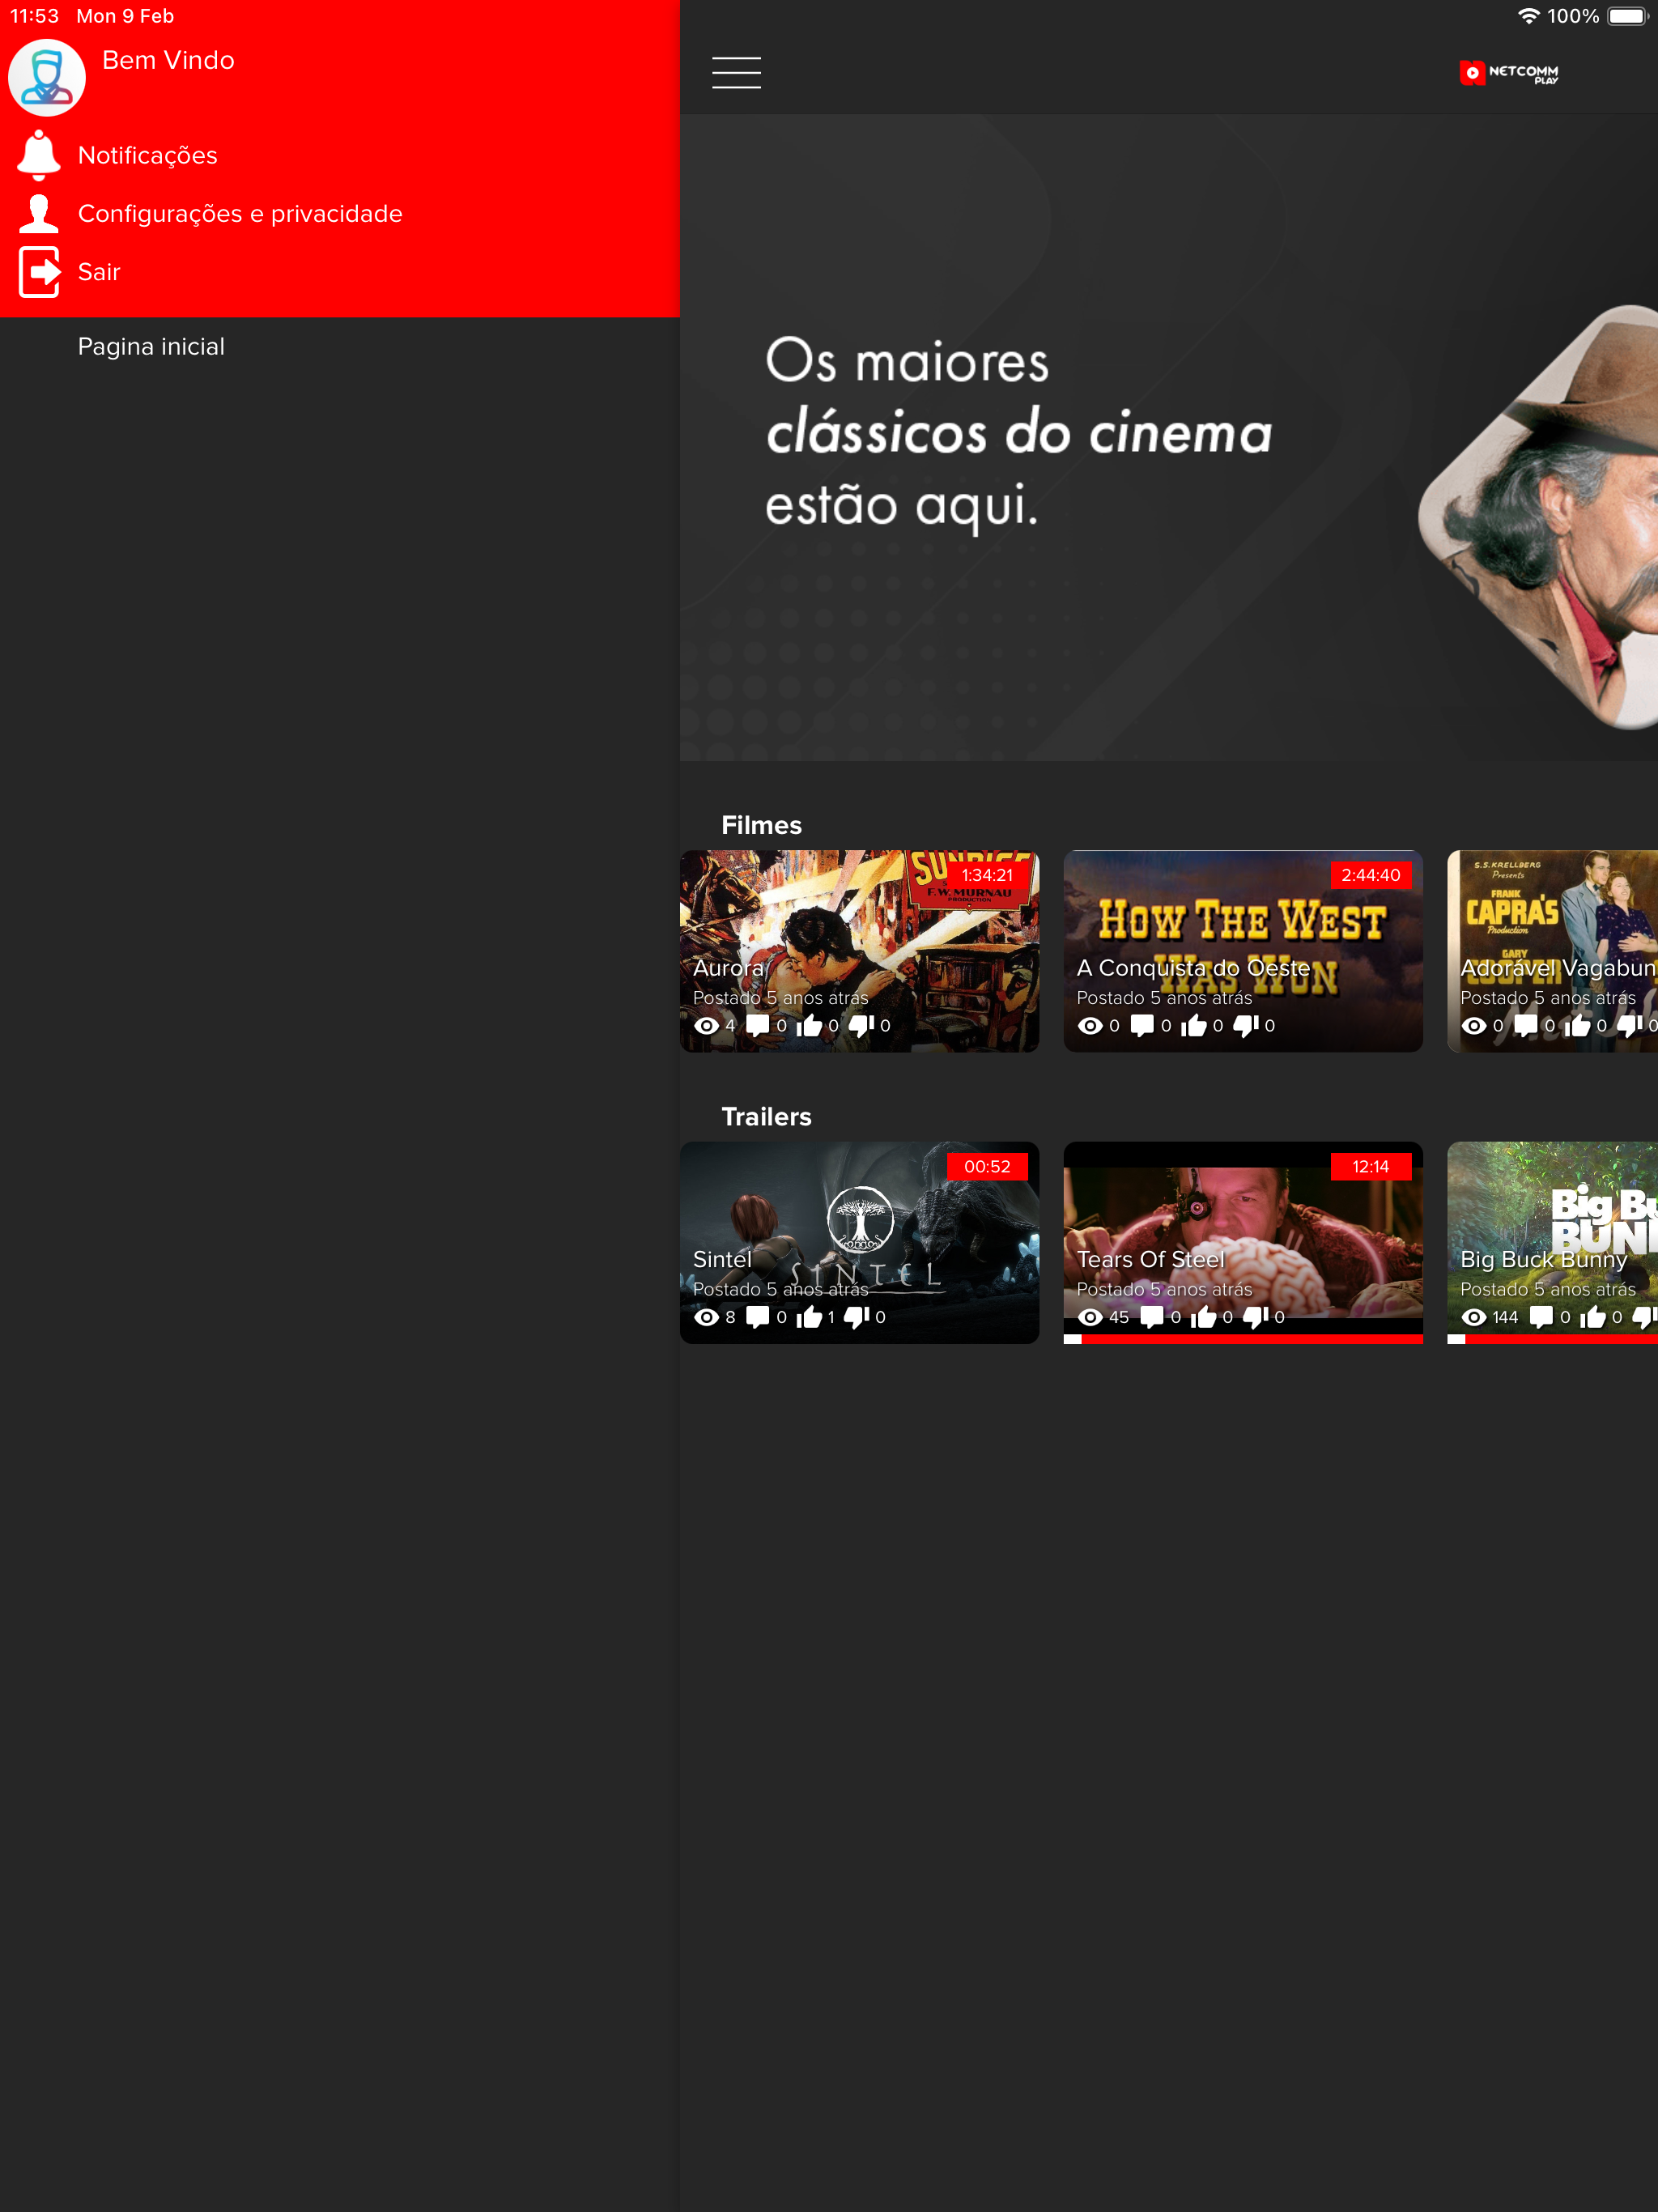Select the Trailers section heading
1658x2212 pixels.
point(766,1116)
